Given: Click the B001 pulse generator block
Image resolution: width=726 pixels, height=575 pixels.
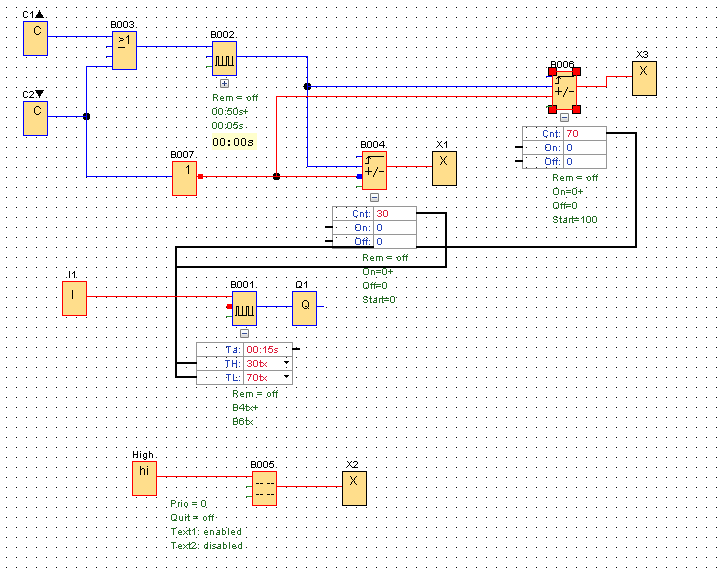Looking at the screenshot, I should [244, 309].
